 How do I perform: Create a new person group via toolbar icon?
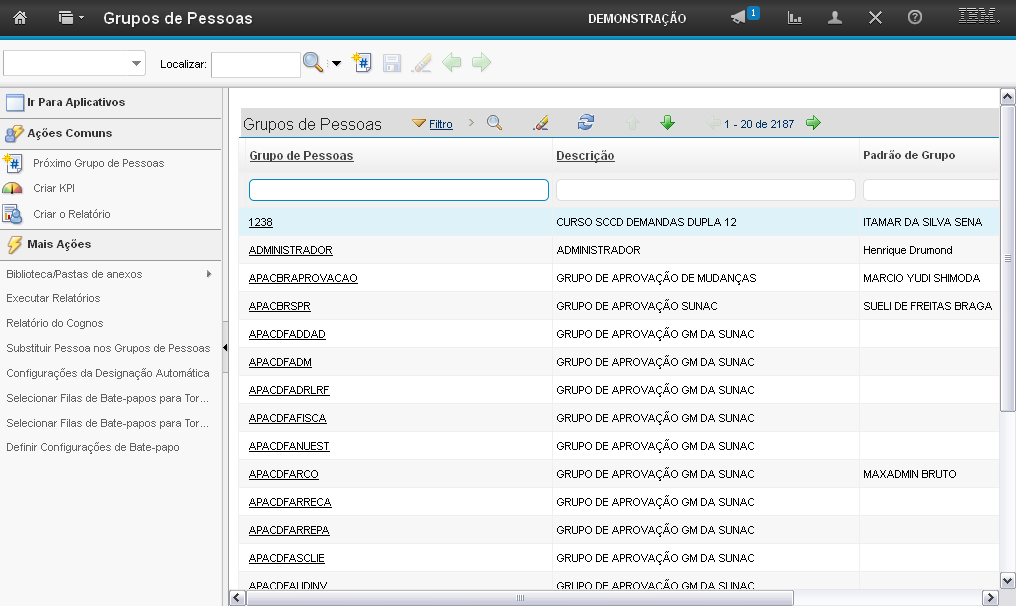click(363, 63)
